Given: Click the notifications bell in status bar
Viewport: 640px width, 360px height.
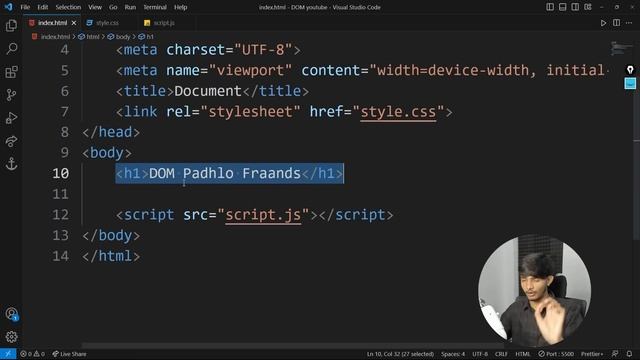Looking at the screenshot, I should tap(629, 354).
